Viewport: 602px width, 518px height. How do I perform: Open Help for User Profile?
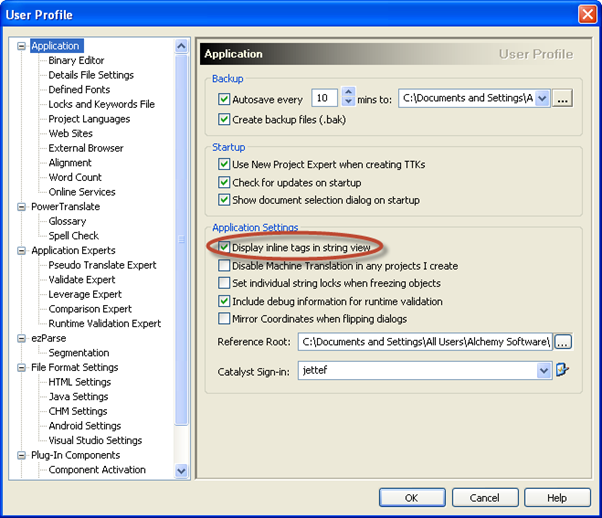pos(557,498)
